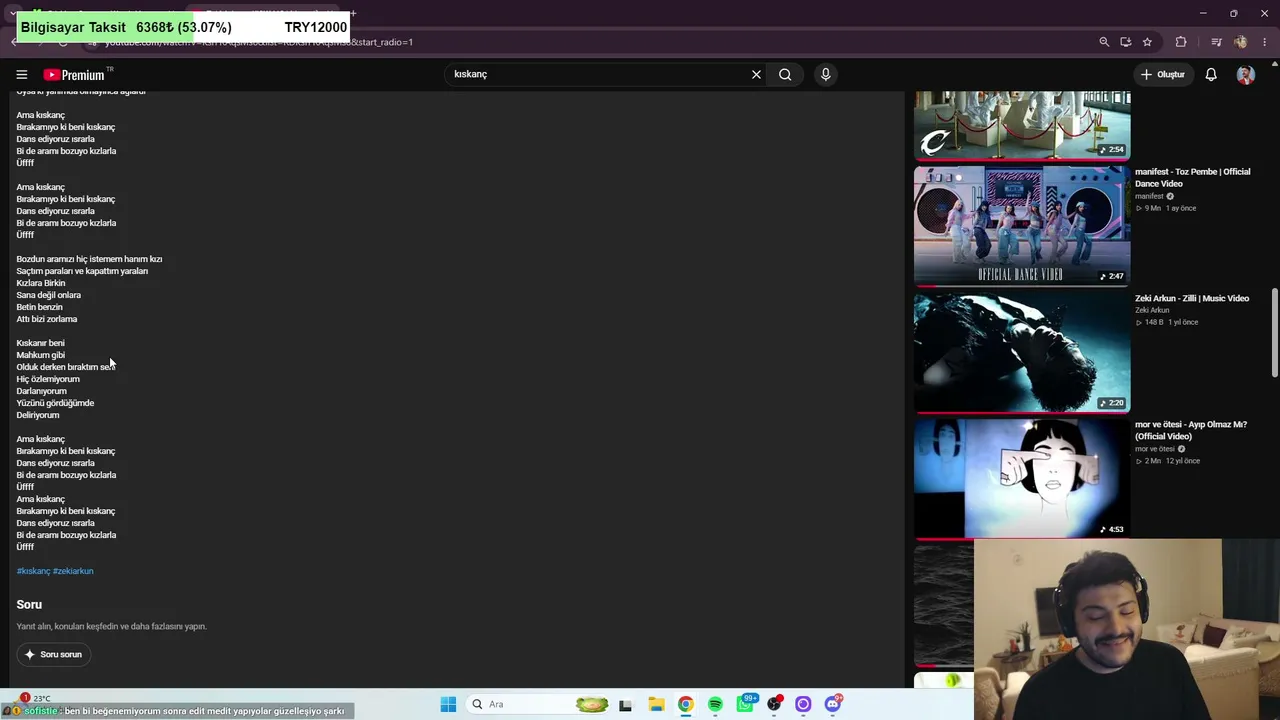Open Discord from the taskbar

833,704
